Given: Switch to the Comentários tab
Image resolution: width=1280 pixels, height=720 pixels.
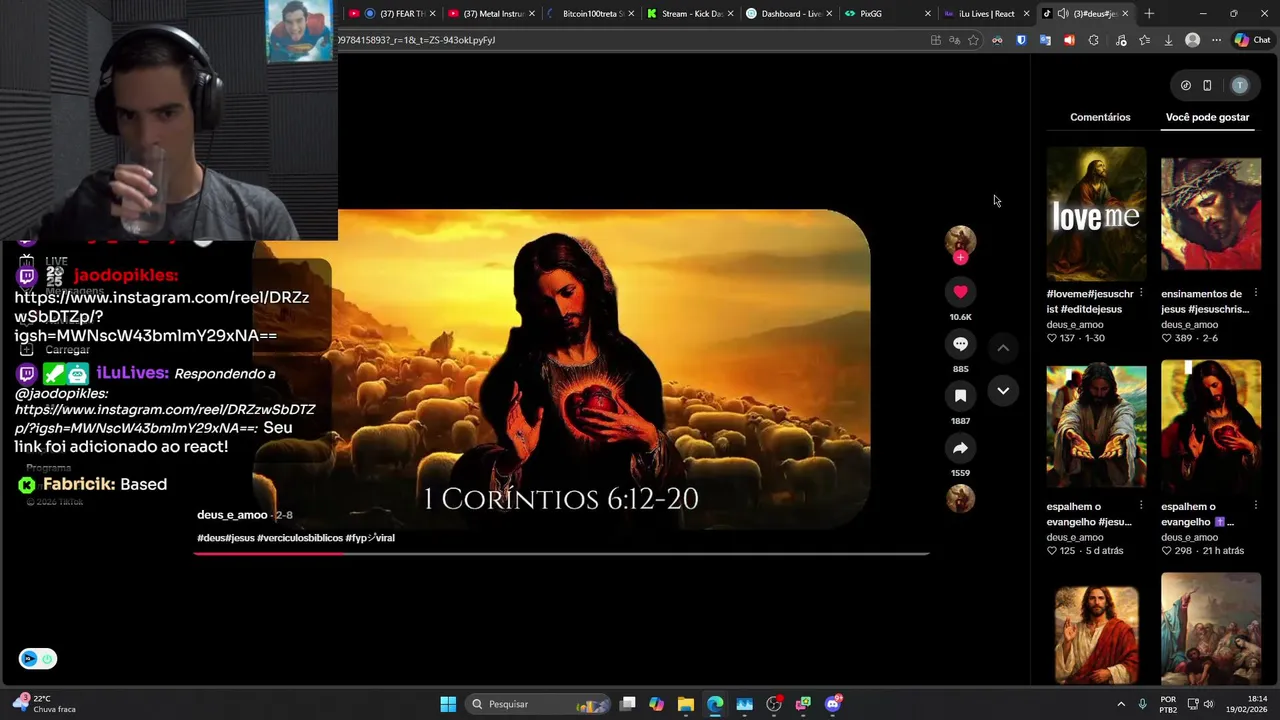Looking at the screenshot, I should point(1100,117).
